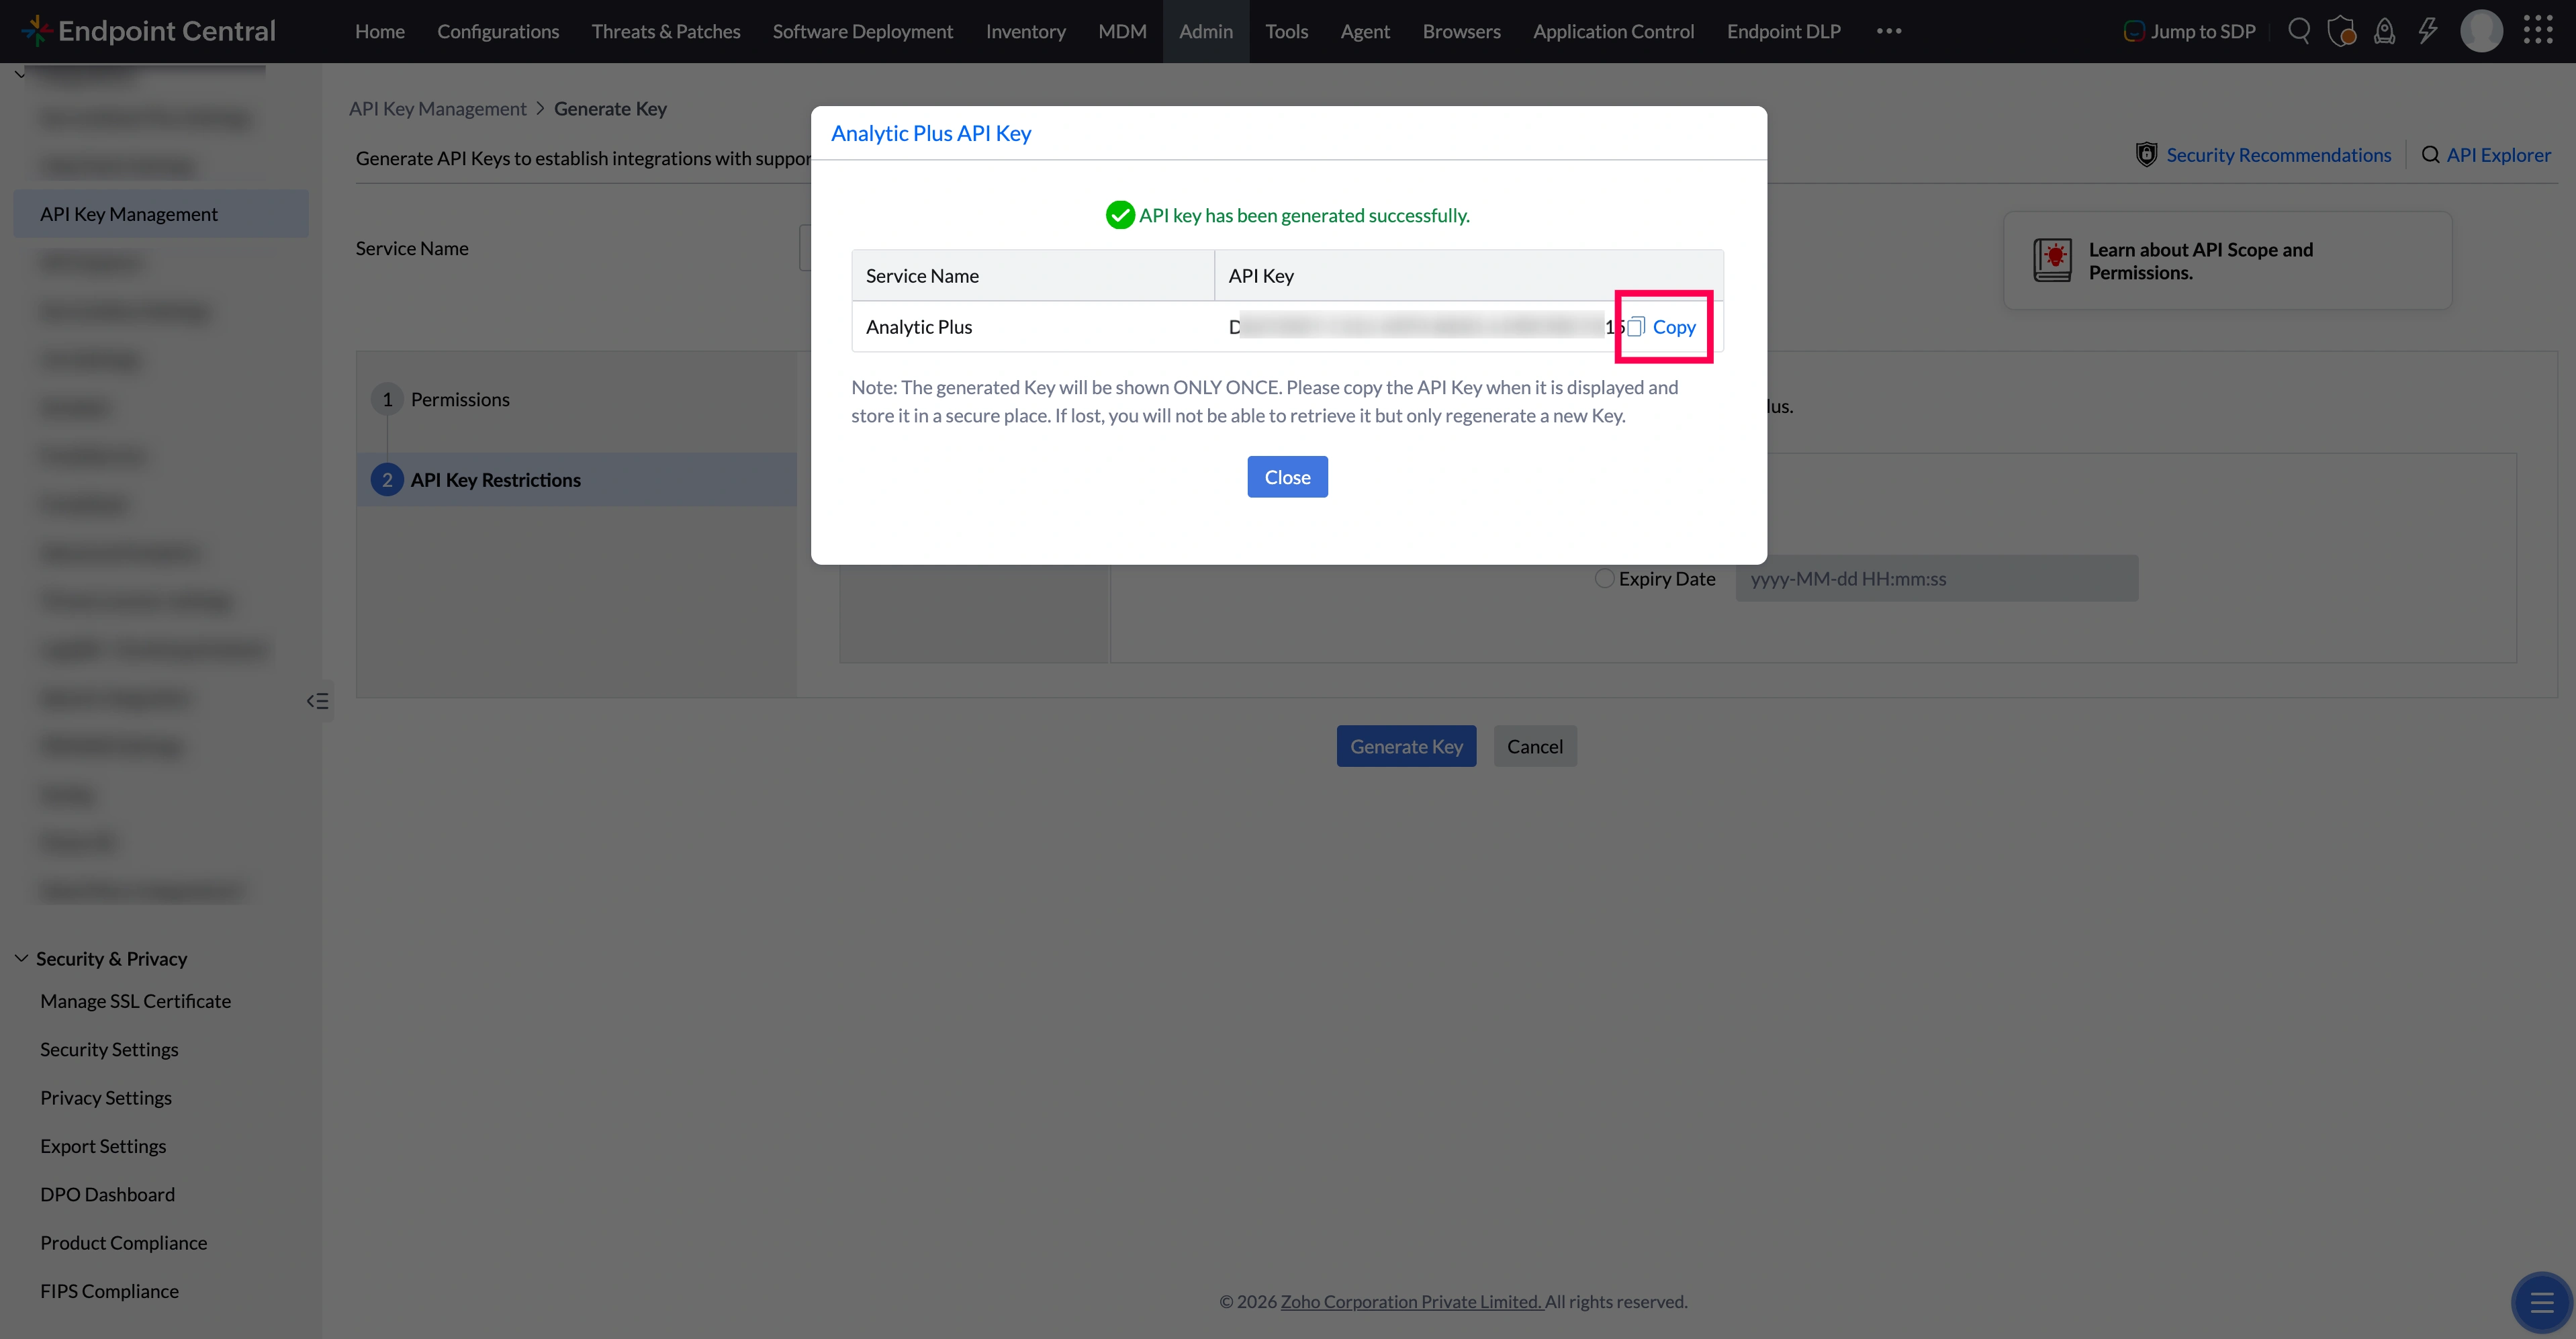The height and width of the screenshot is (1339, 2576).
Task: Click the Jump to SDP link
Action: 2189,31
